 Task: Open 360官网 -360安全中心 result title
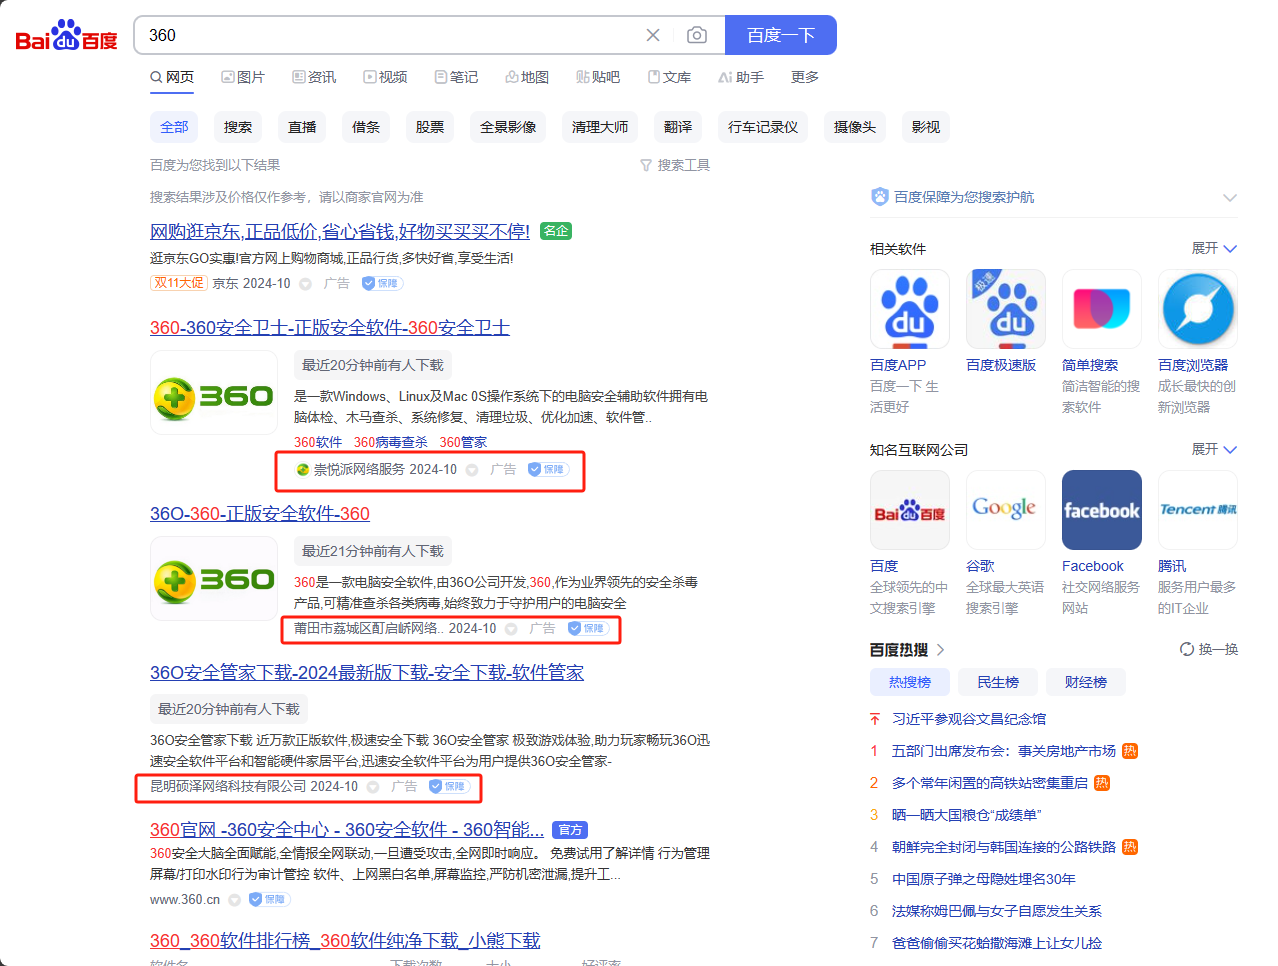(x=347, y=829)
